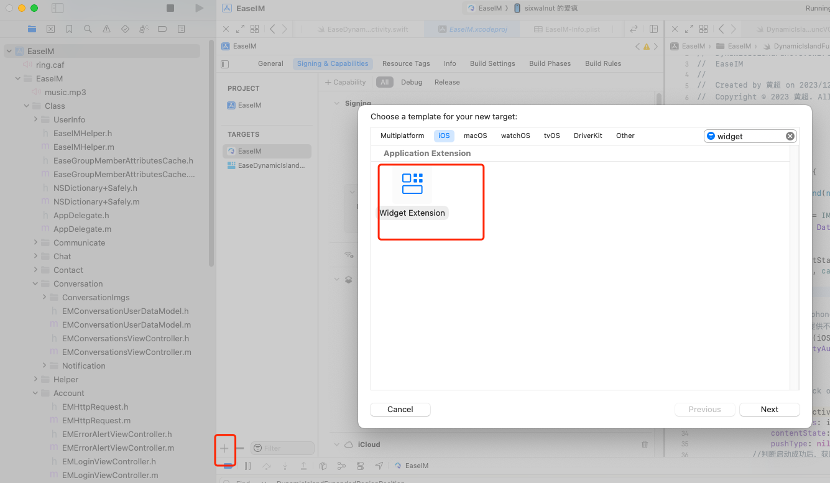The width and height of the screenshot is (830, 484).
Task: Go forward in editor history
Action: 284,29
